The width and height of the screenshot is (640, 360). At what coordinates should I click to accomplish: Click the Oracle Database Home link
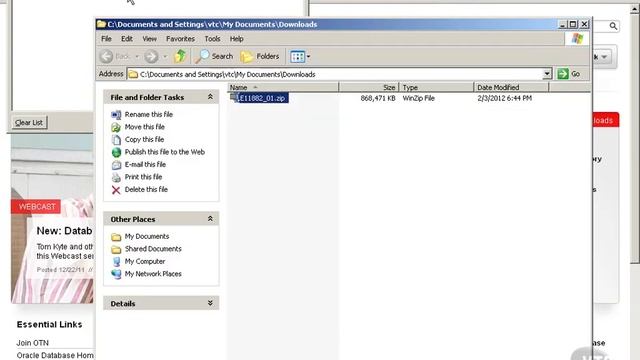(x=55, y=356)
